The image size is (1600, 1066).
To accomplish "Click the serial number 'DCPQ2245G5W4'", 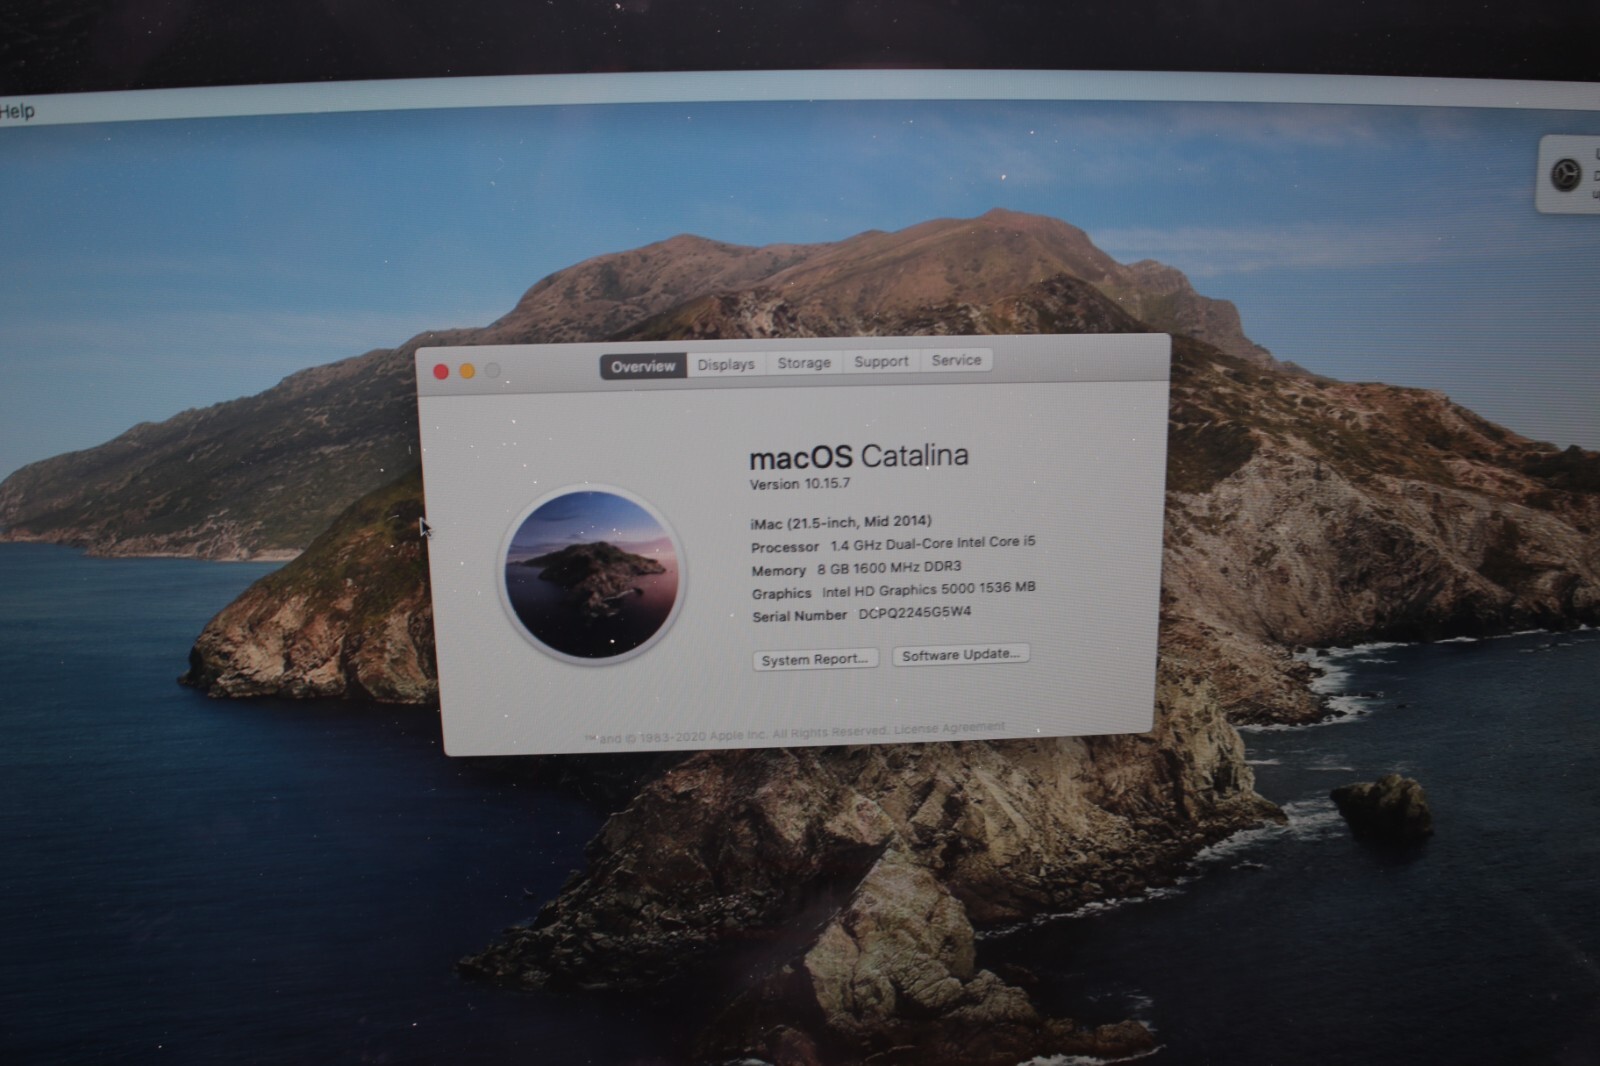I will pos(915,613).
